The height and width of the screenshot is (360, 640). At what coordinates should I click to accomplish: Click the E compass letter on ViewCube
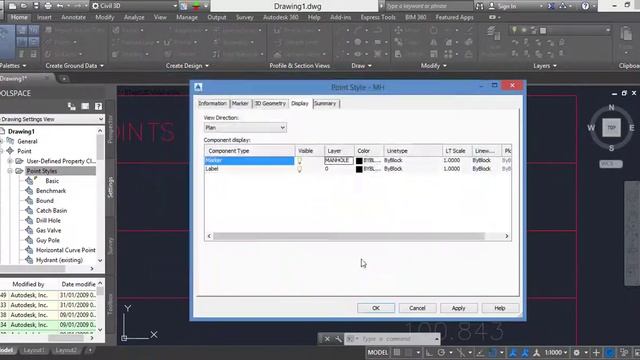pos(632,128)
